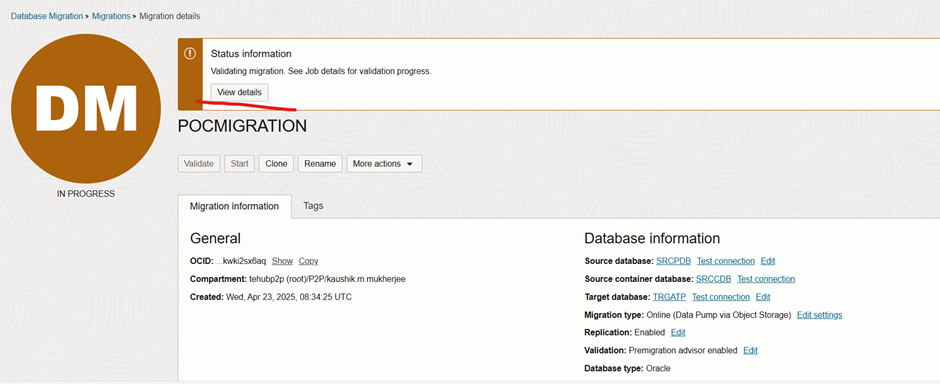Test connection for Source database SRCPDB

(x=725, y=261)
